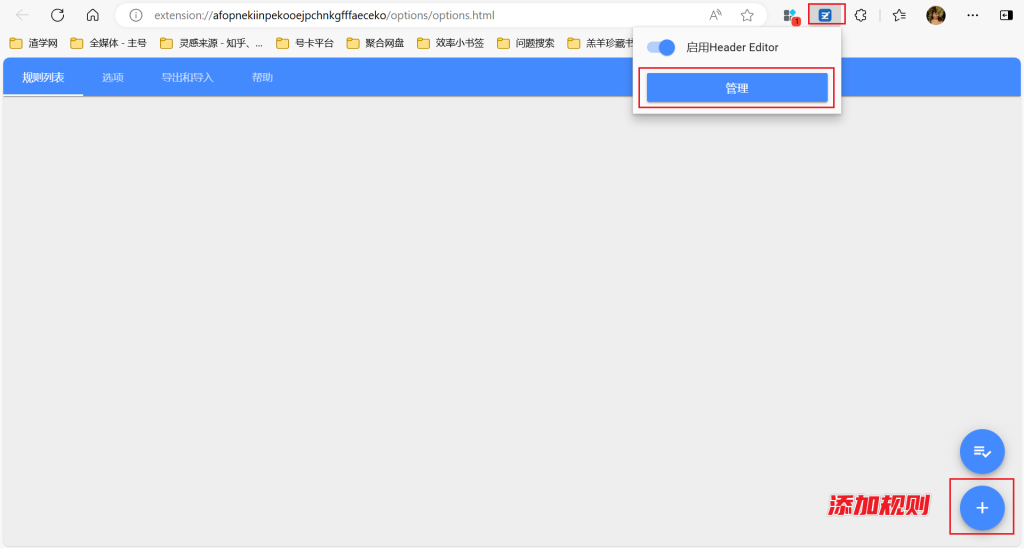Open the Favorites list icon
This screenshot has height=548, width=1024.
(x=899, y=15)
